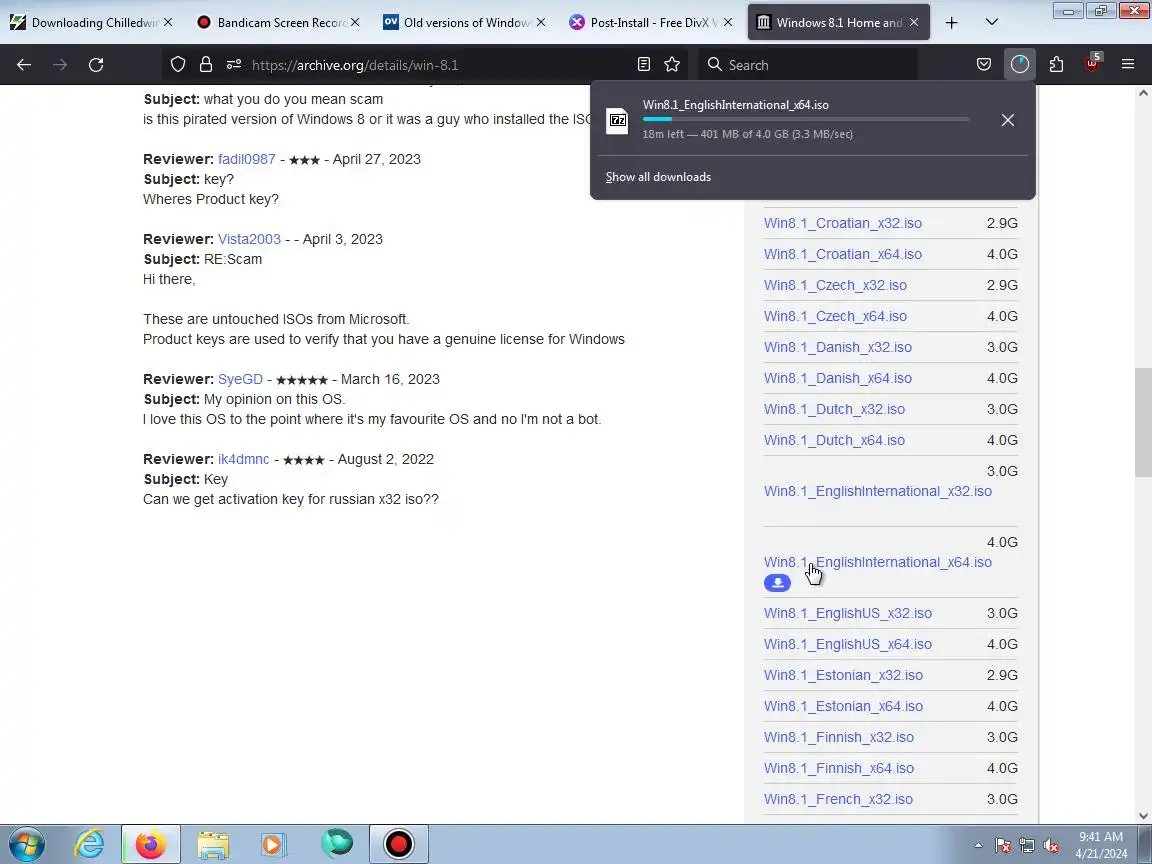Screen dimensions: 1152x864
Task: Download Win8.1_EnglishUS_x32.iso
Action: coord(848,613)
